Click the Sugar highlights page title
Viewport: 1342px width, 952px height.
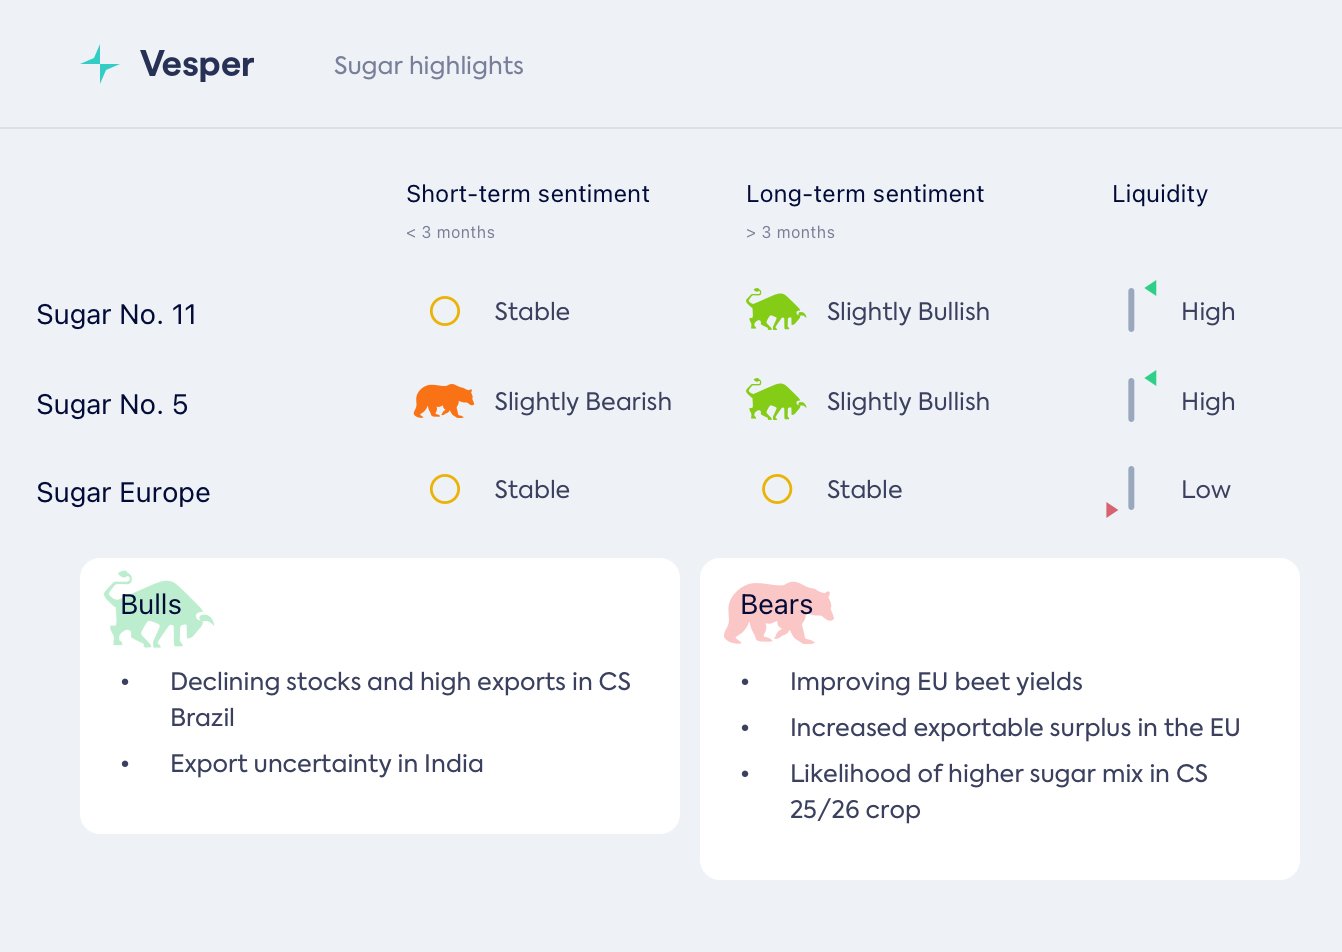[428, 66]
